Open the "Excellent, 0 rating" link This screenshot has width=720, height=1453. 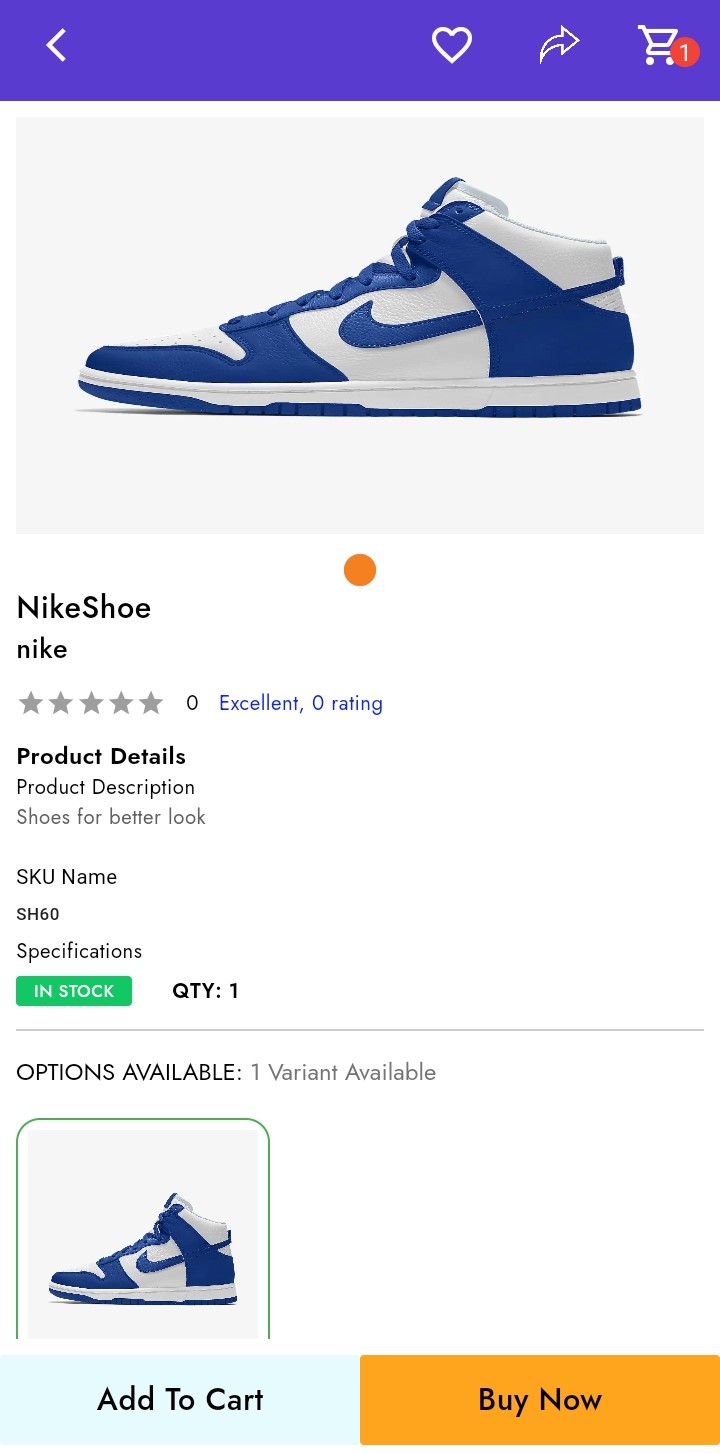[300, 703]
